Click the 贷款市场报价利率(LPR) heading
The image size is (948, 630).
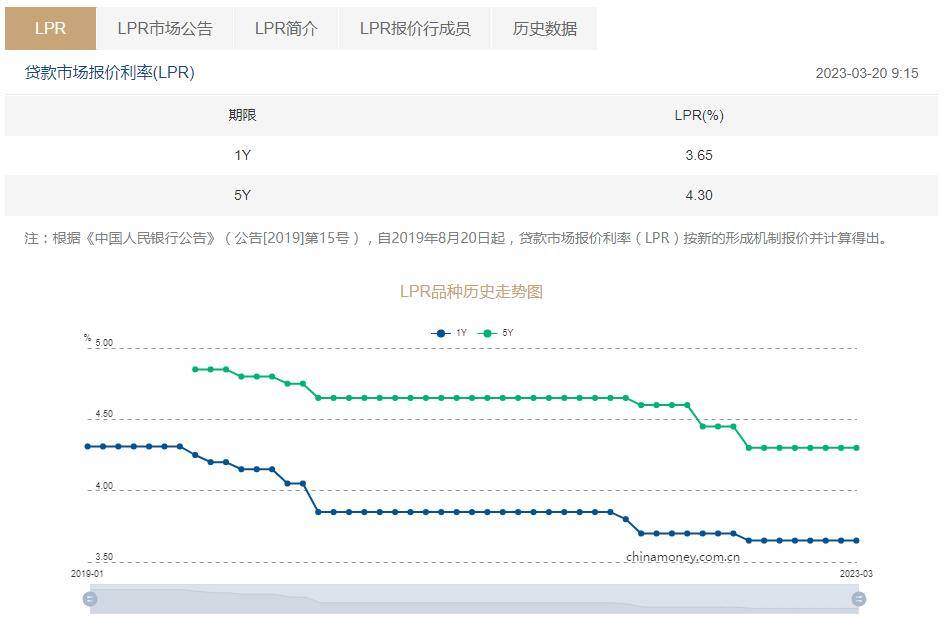109,73
